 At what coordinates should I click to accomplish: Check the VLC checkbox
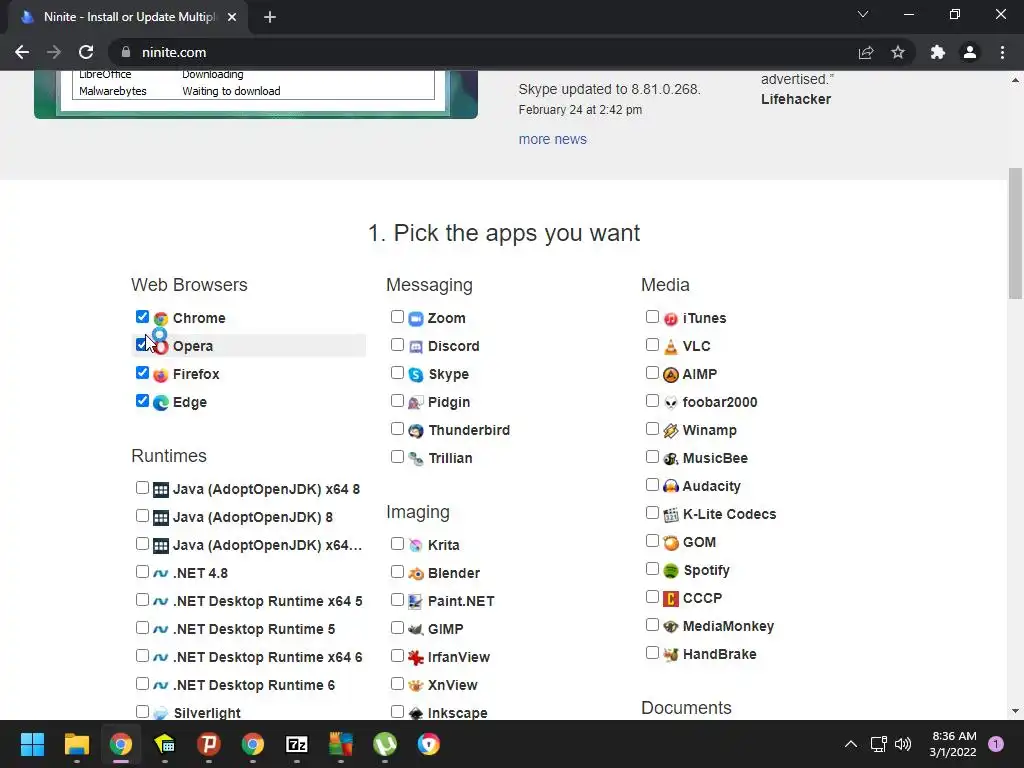pyautogui.click(x=652, y=345)
